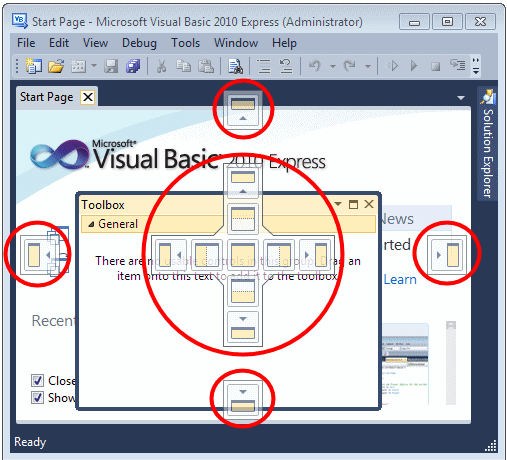Close the Start Page tab
This screenshot has width=507, height=460.
[88, 97]
